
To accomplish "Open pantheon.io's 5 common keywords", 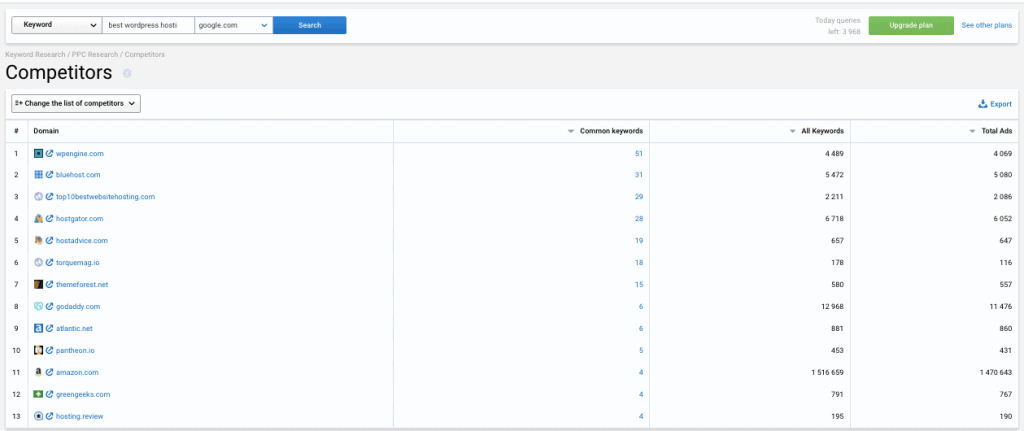I will (641, 351).
